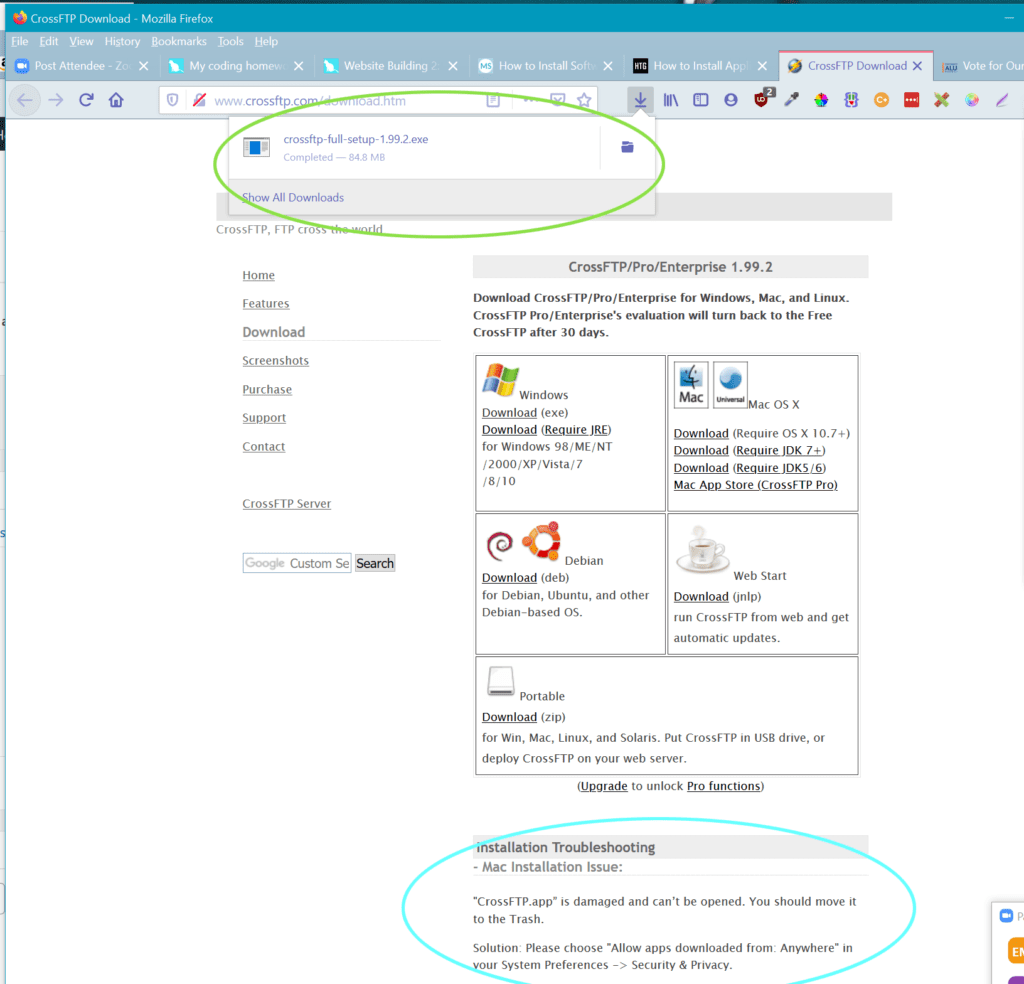Open the Mac App Store (CrossFTP Pro) link
Screen dimensions: 1024x984
point(755,484)
